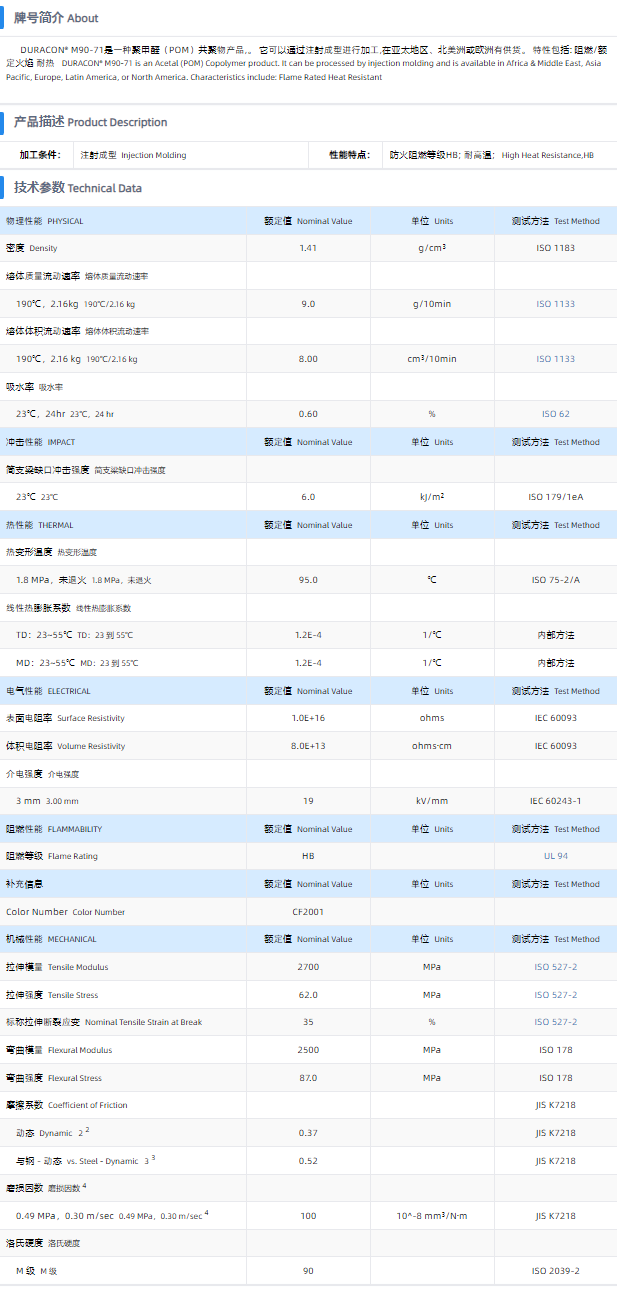Select the Tensile Modulus value 2700

[x=308, y=967]
